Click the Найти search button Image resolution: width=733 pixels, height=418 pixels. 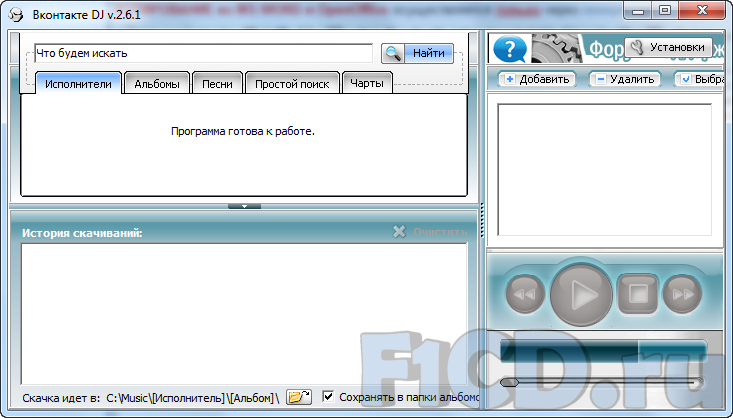click(429, 53)
